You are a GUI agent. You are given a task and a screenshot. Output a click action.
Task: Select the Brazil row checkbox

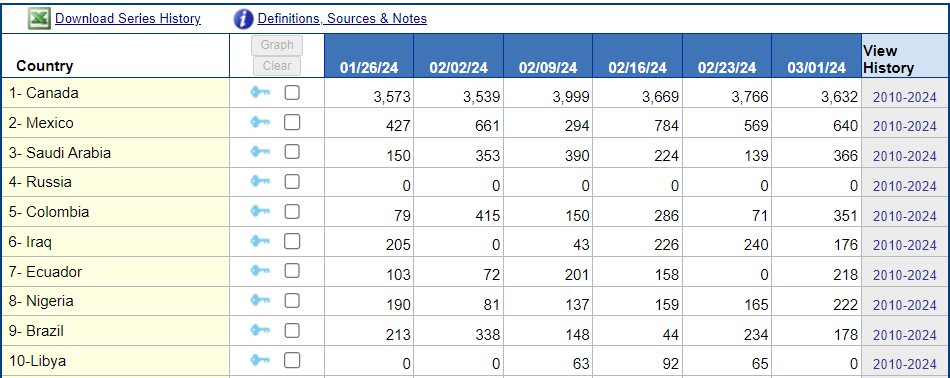(x=292, y=330)
